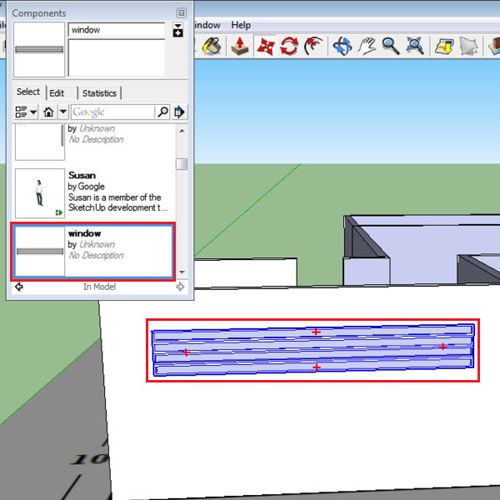
Task: Switch to the Edit tab
Action: point(57,93)
